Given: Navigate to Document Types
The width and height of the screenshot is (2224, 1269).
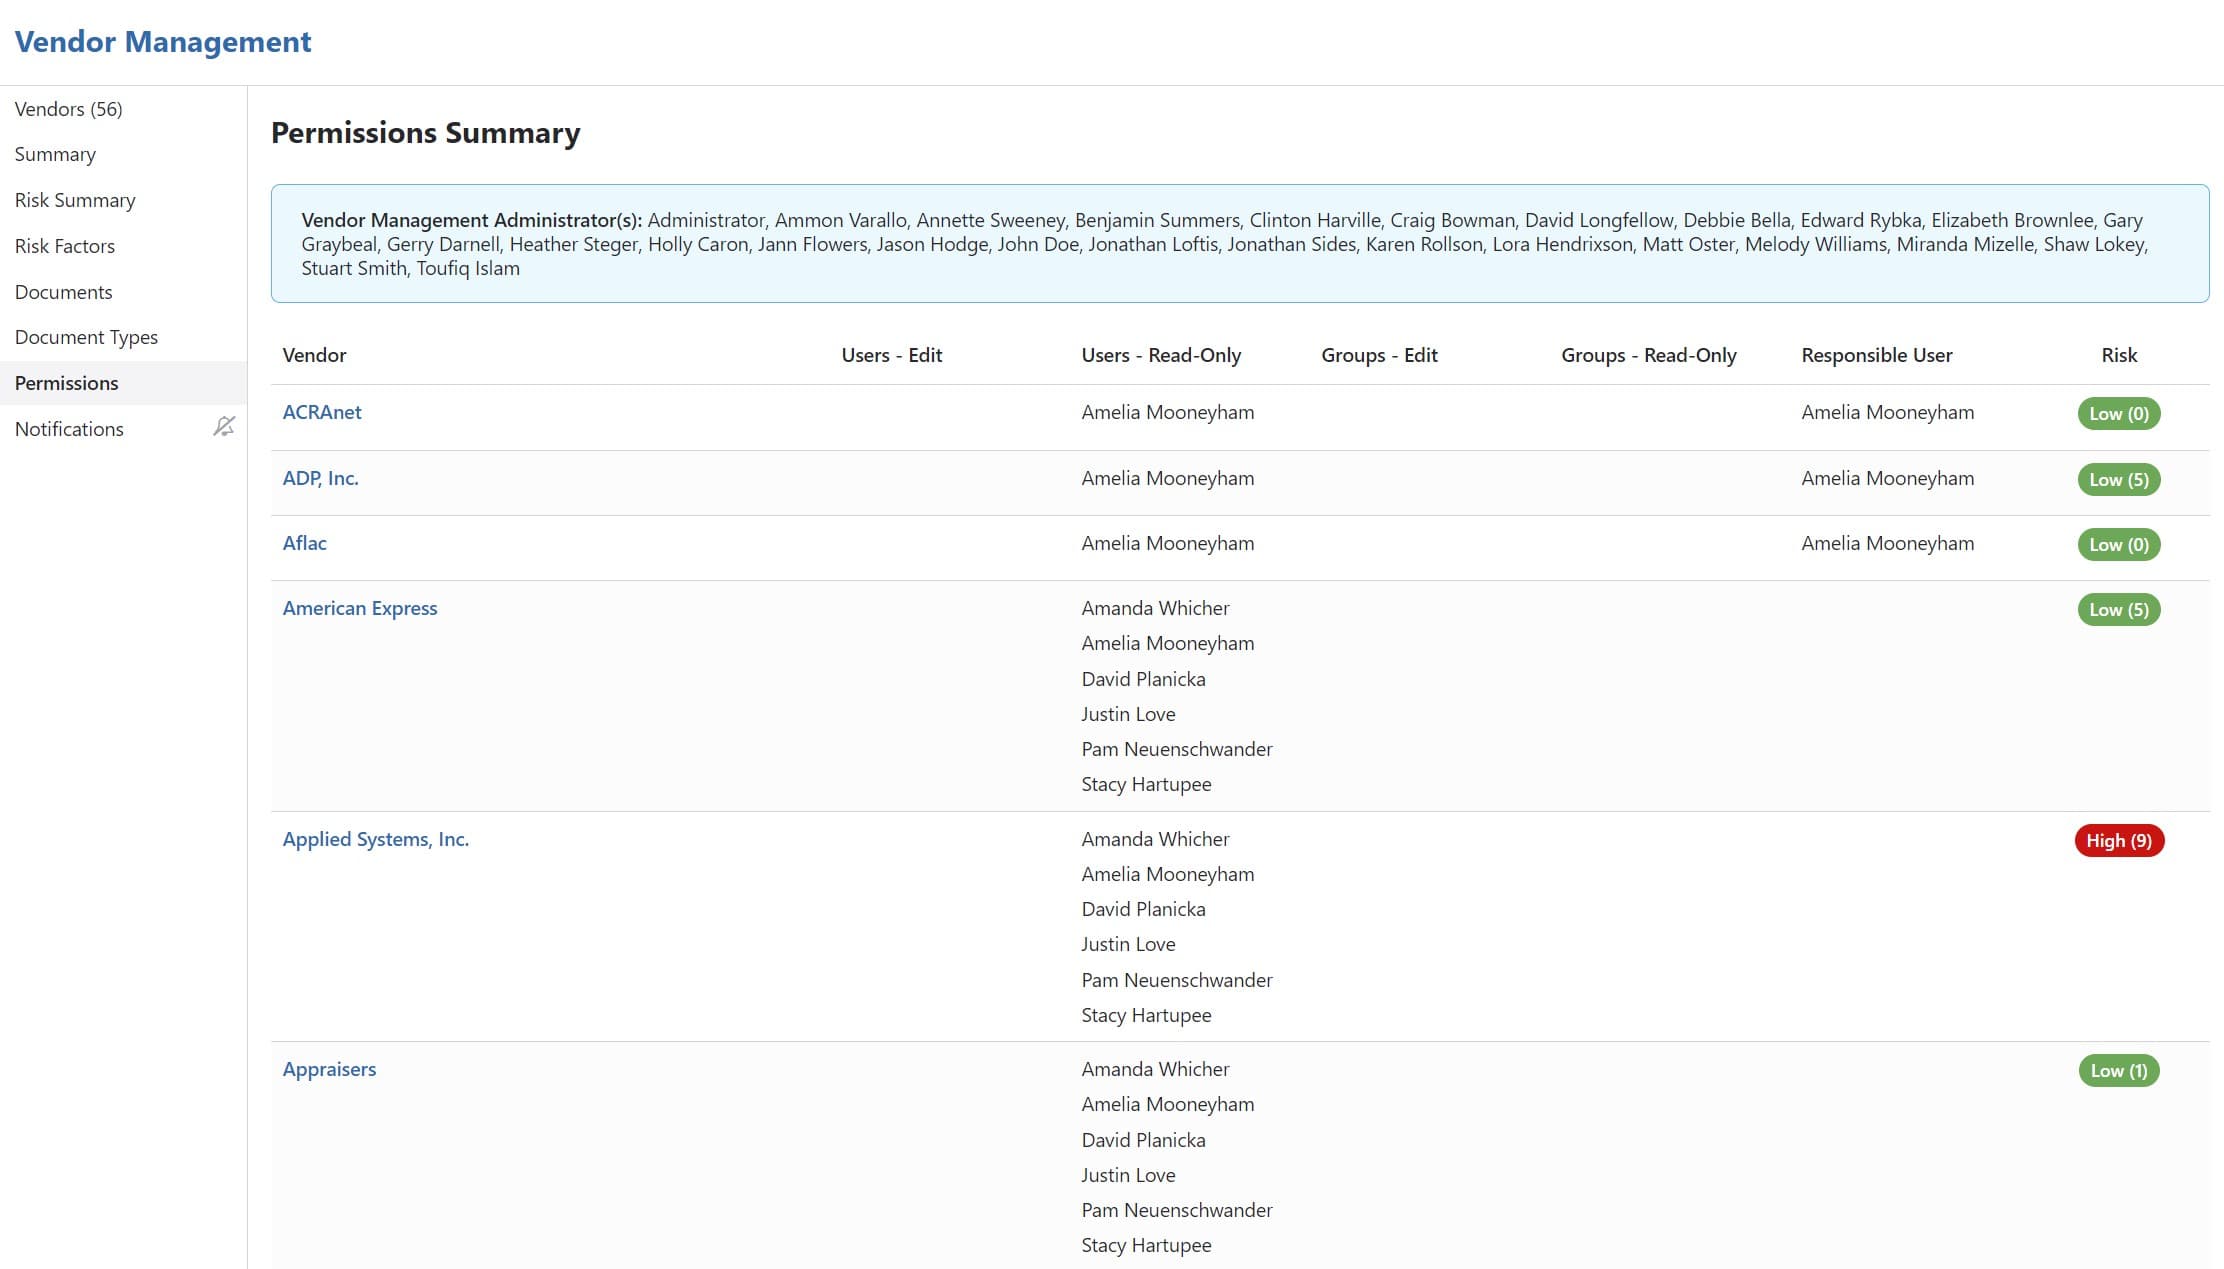Looking at the screenshot, I should tap(87, 337).
